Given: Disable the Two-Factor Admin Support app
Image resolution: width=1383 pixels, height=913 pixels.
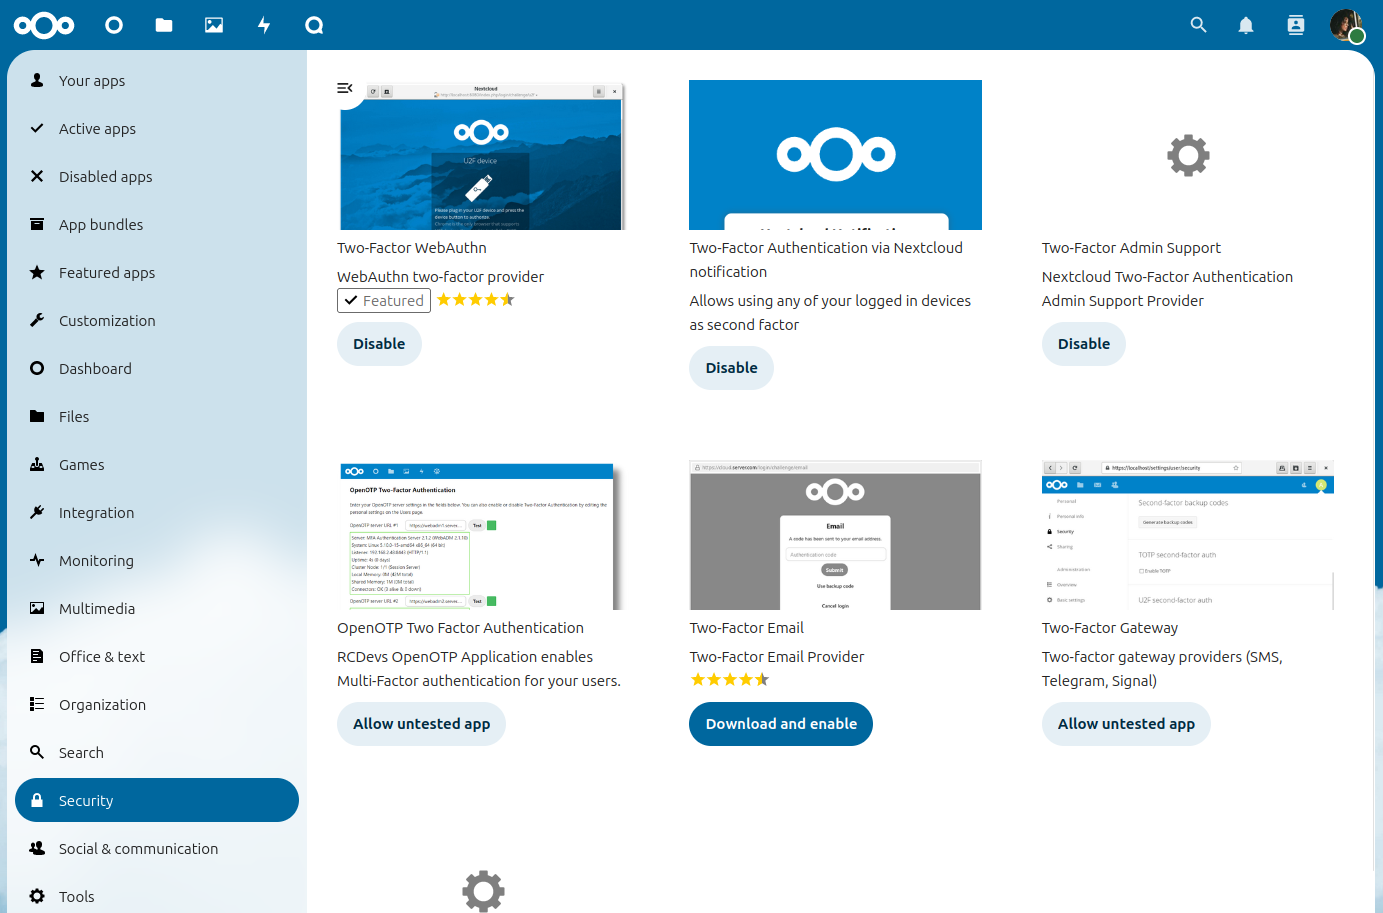Looking at the screenshot, I should pos(1083,344).
